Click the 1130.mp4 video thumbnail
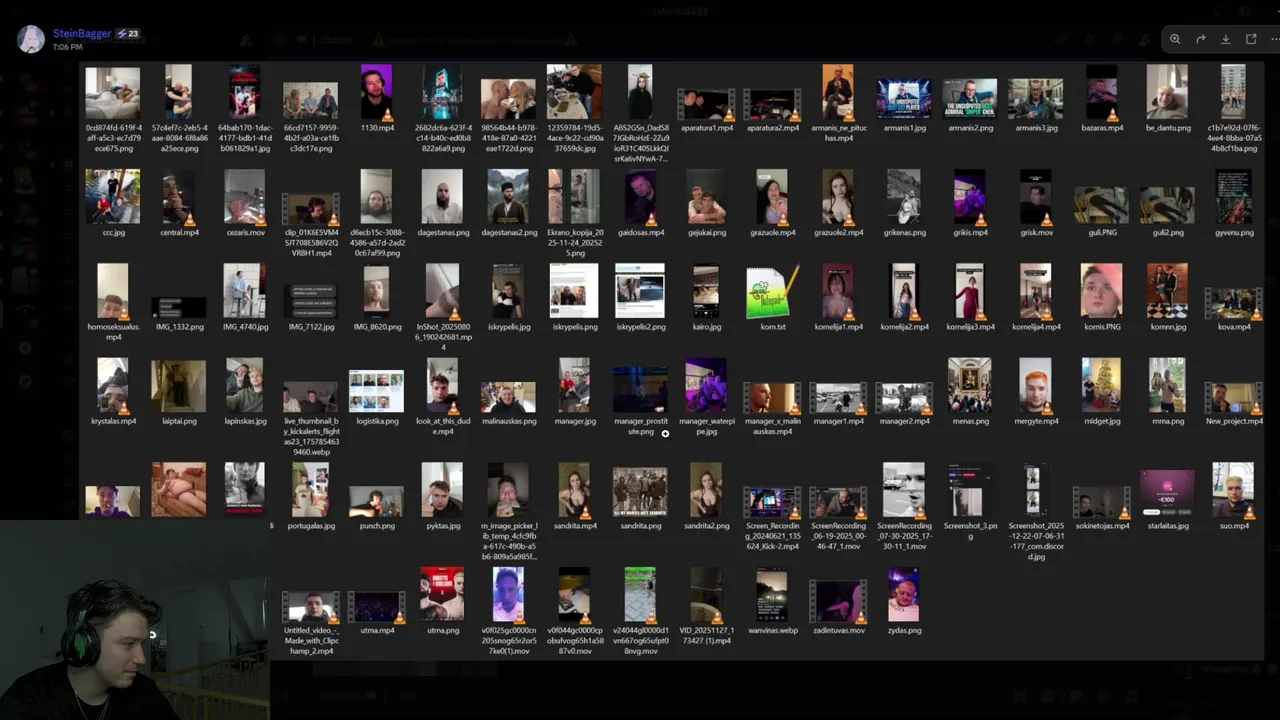 376,92
